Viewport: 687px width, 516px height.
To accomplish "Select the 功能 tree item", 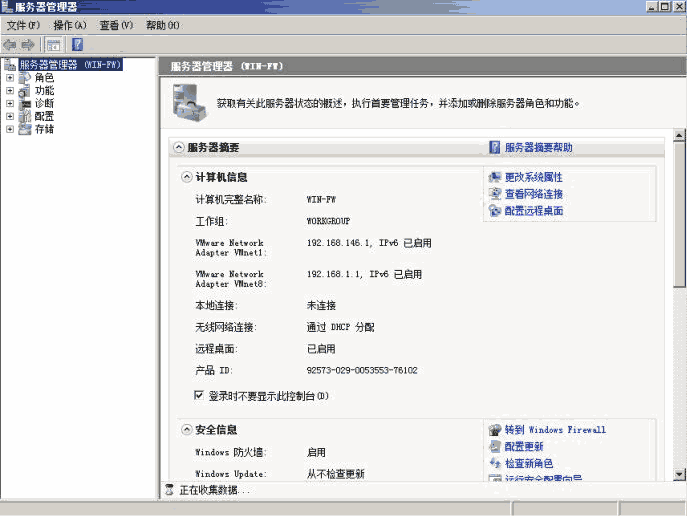I will pyautogui.click(x=44, y=91).
